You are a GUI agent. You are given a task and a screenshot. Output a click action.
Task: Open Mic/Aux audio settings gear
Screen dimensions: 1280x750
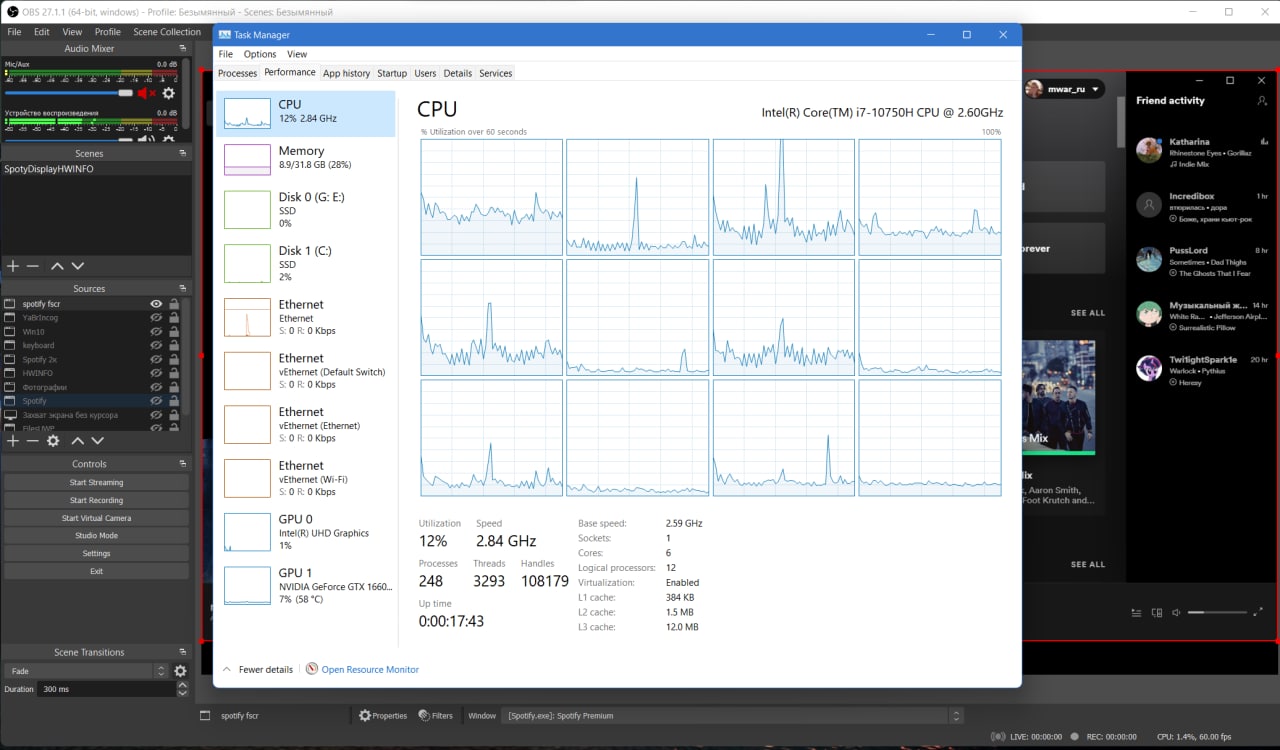168,93
